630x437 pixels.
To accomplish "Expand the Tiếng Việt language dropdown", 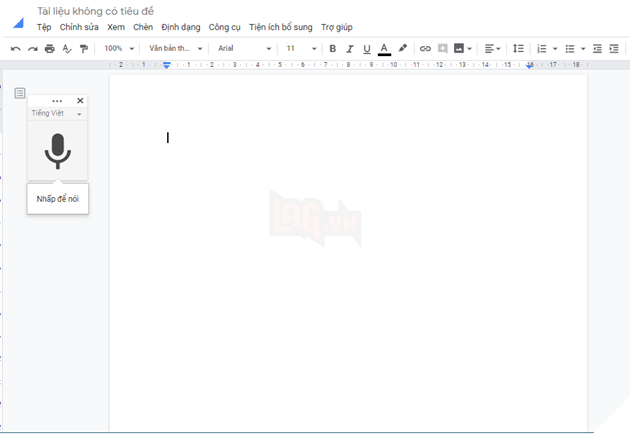I will 57,114.
